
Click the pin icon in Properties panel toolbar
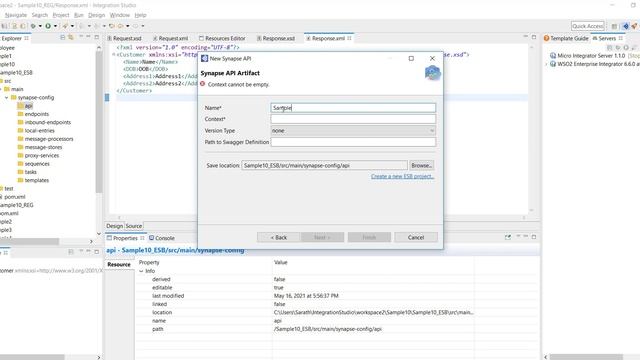point(508,237)
